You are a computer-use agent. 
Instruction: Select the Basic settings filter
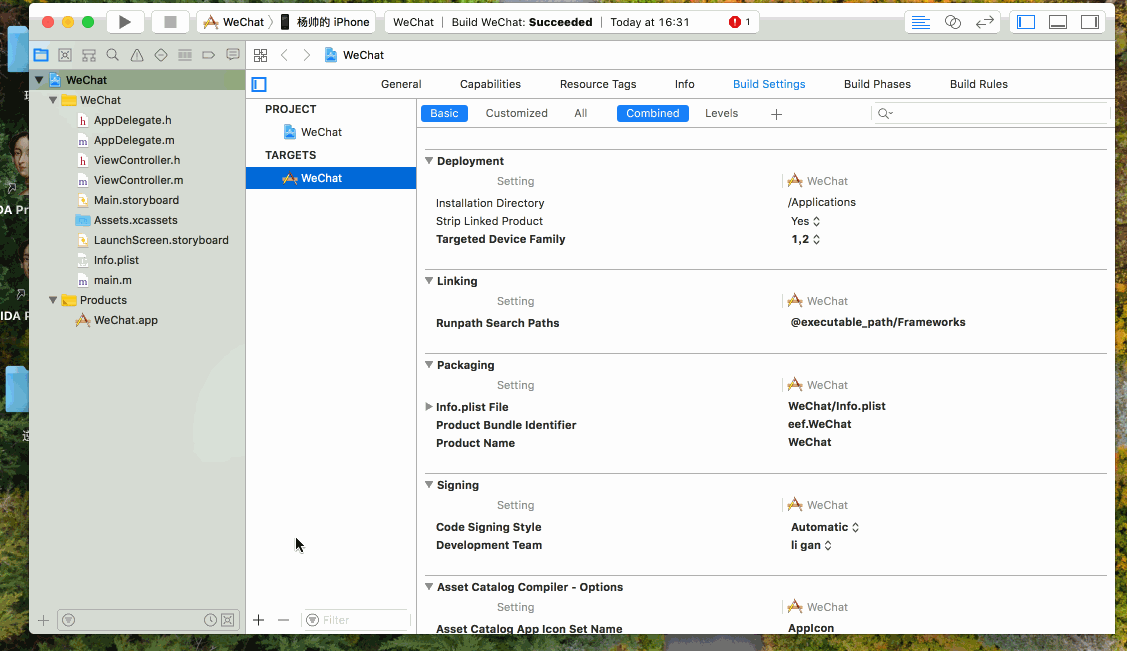[444, 114]
